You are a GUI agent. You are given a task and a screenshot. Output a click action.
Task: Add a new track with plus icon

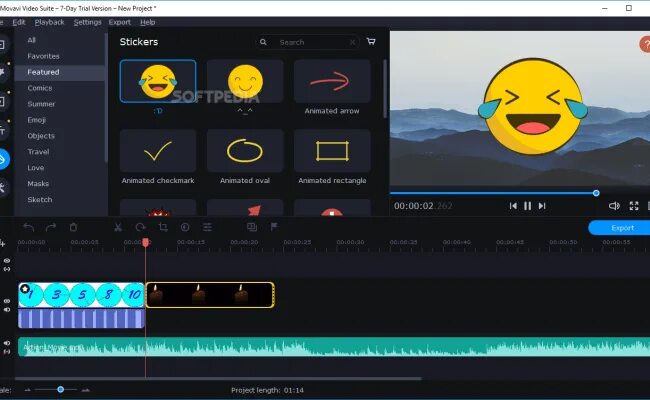tap(2, 243)
